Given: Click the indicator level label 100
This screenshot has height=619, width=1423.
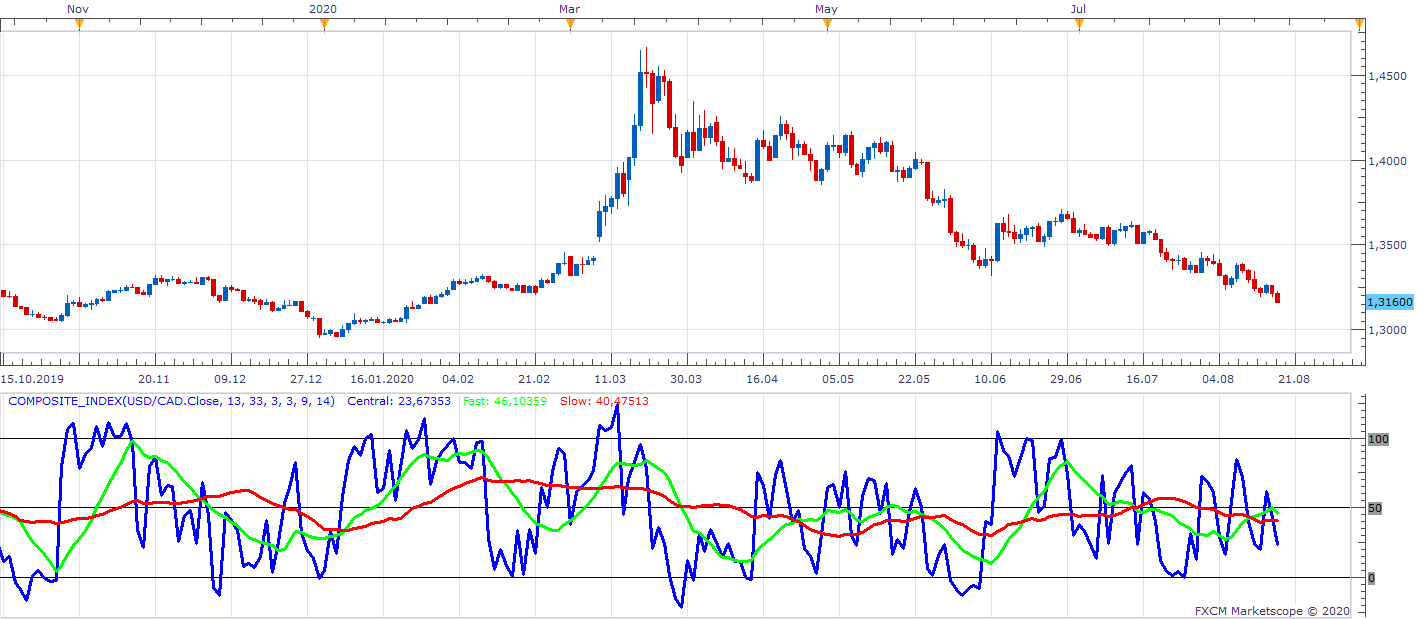Looking at the screenshot, I should click(1378, 439).
